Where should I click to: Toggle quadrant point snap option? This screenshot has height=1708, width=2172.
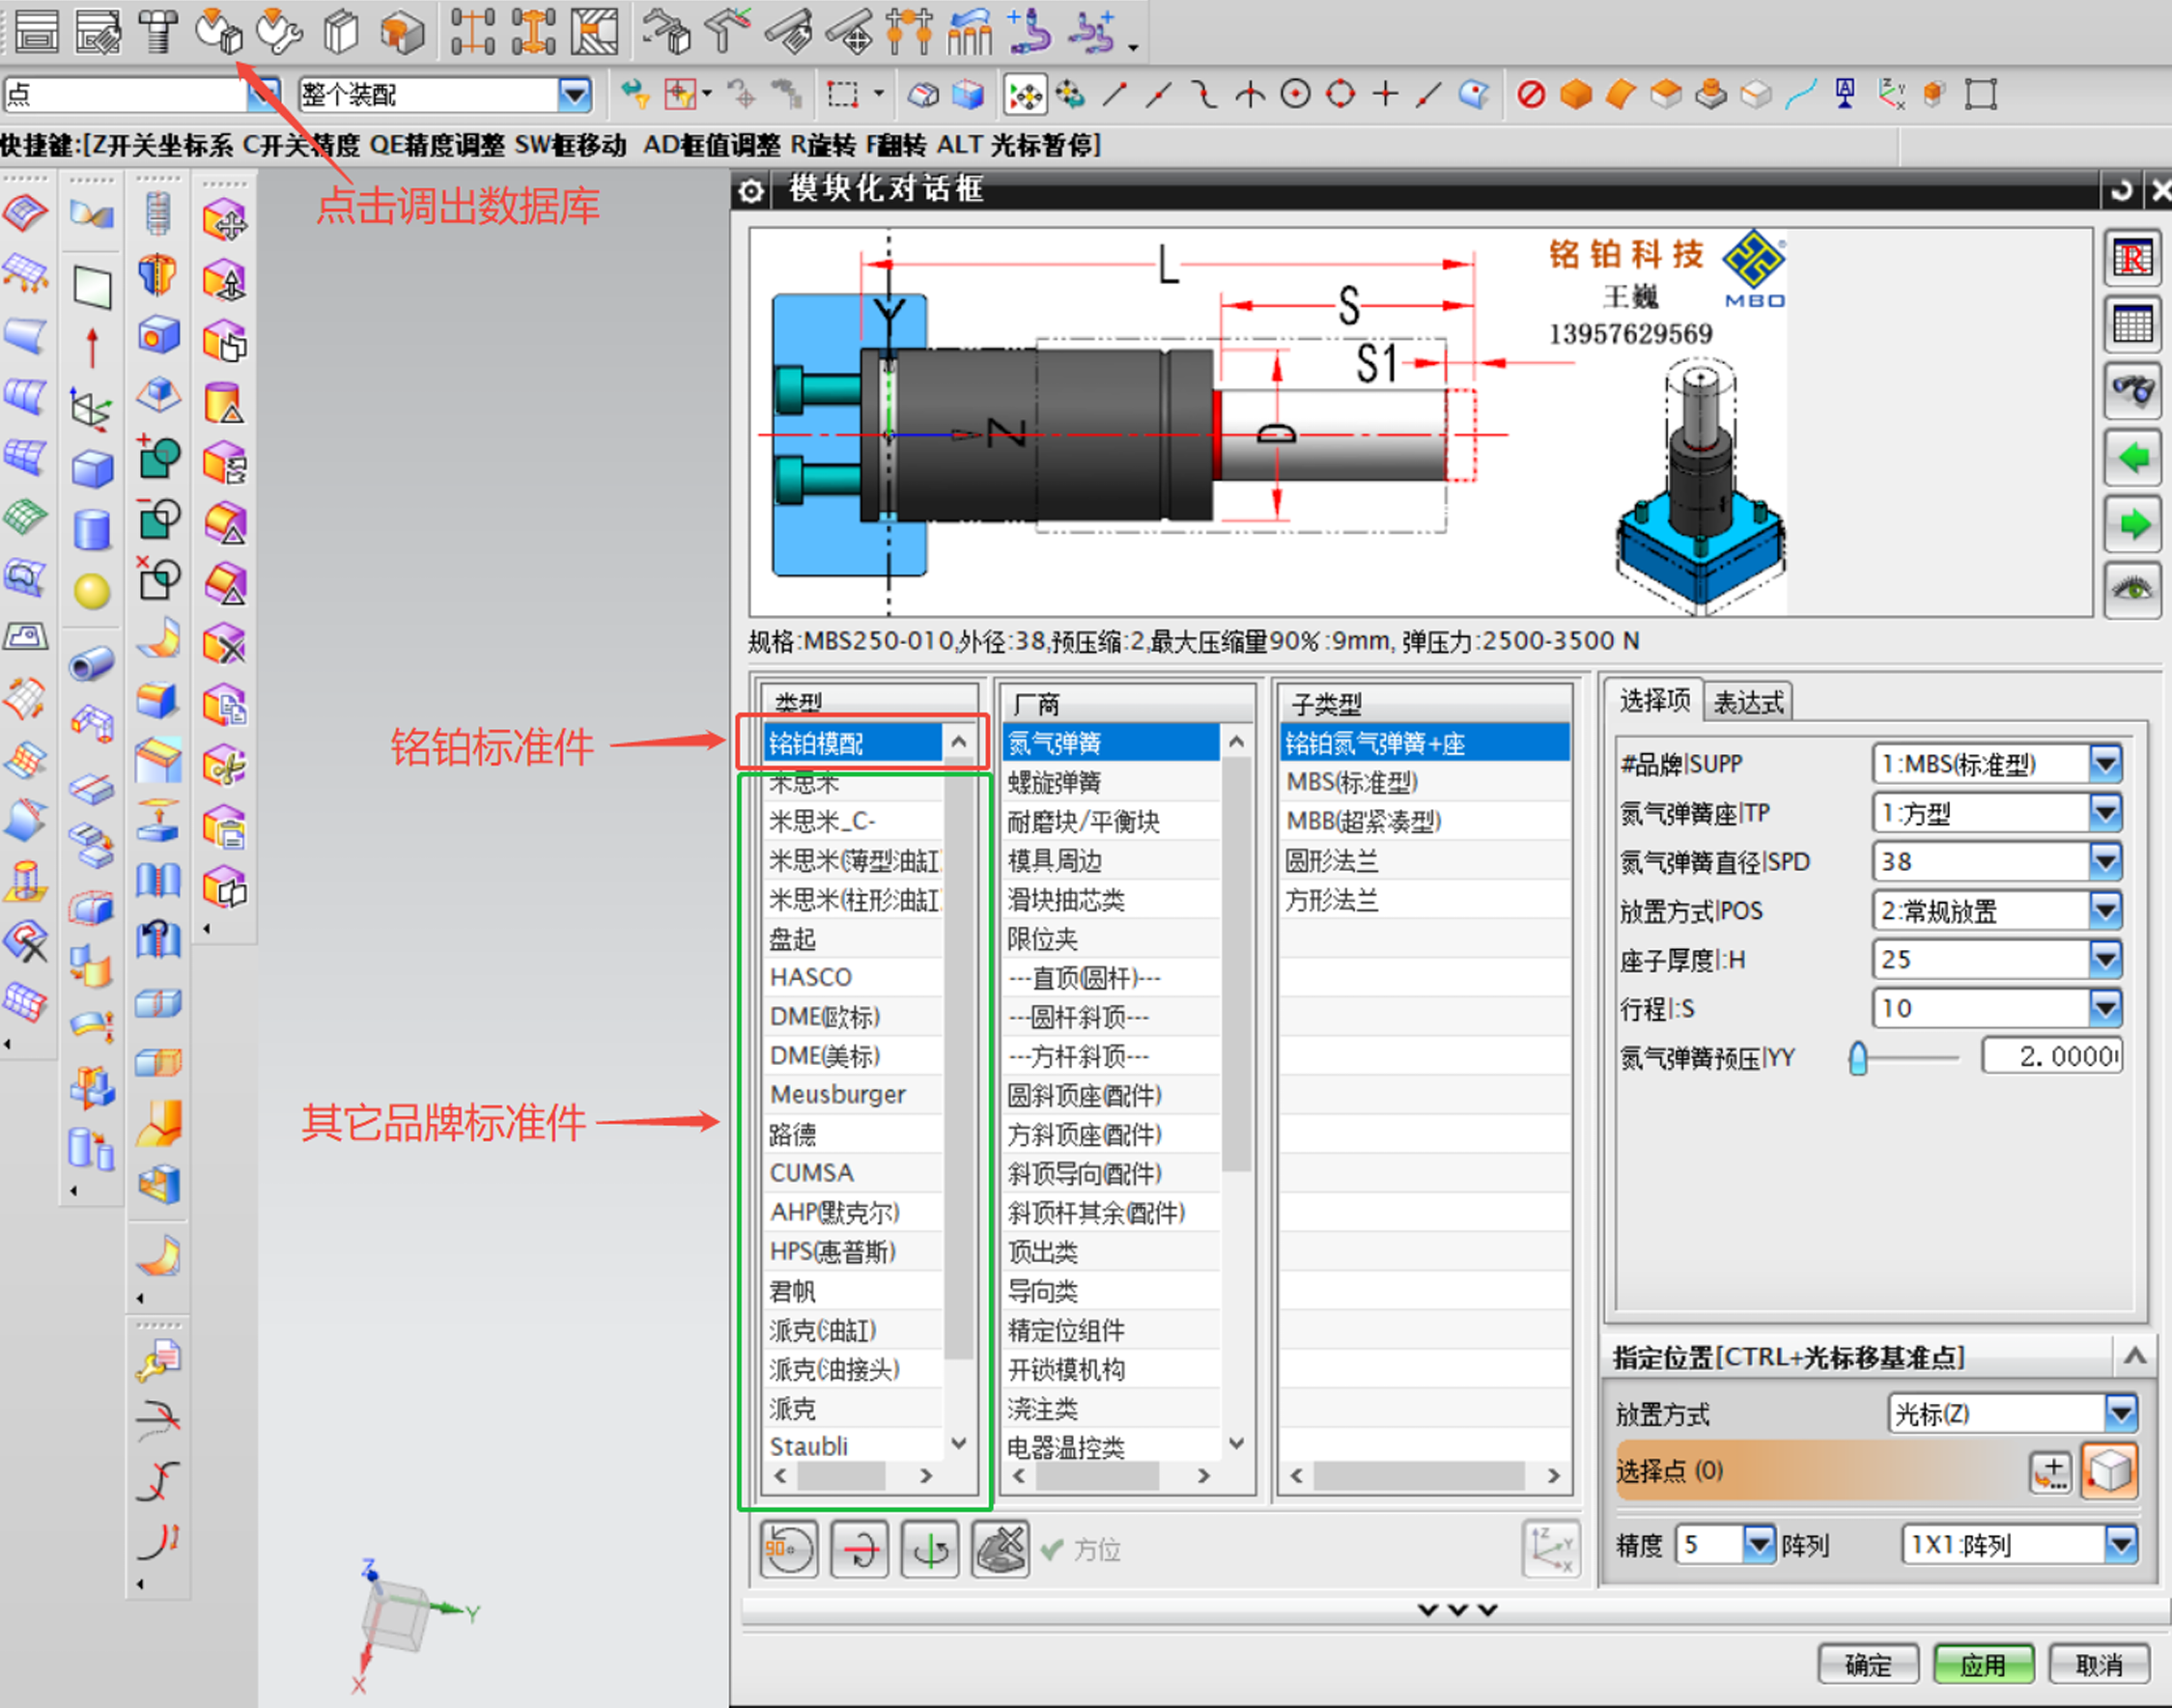(1340, 95)
